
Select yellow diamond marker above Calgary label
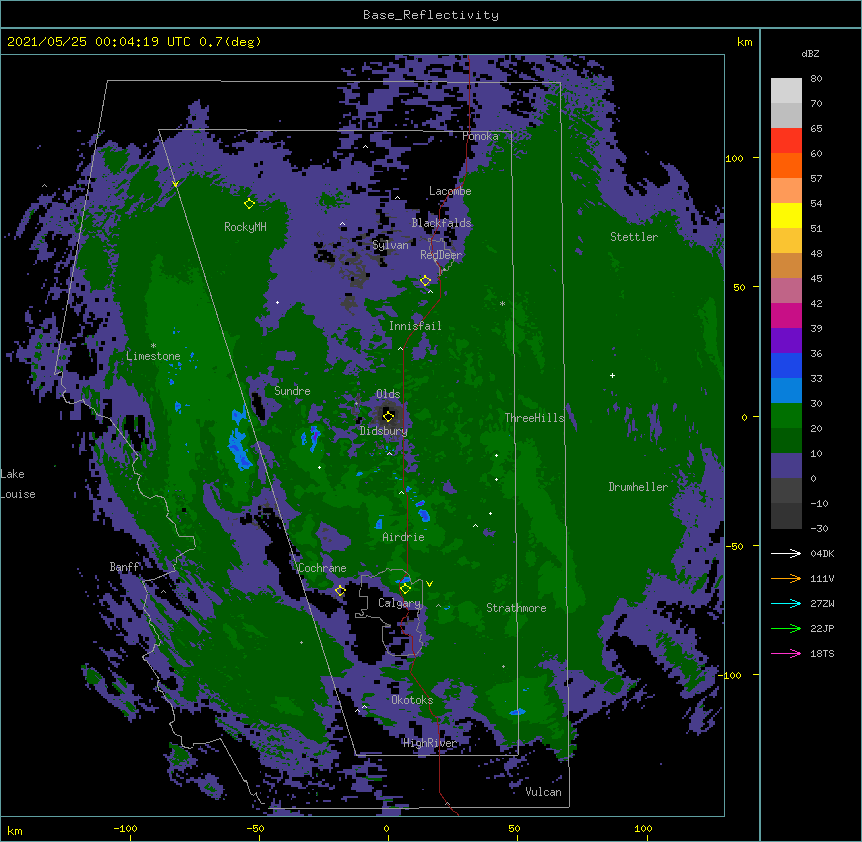click(405, 589)
